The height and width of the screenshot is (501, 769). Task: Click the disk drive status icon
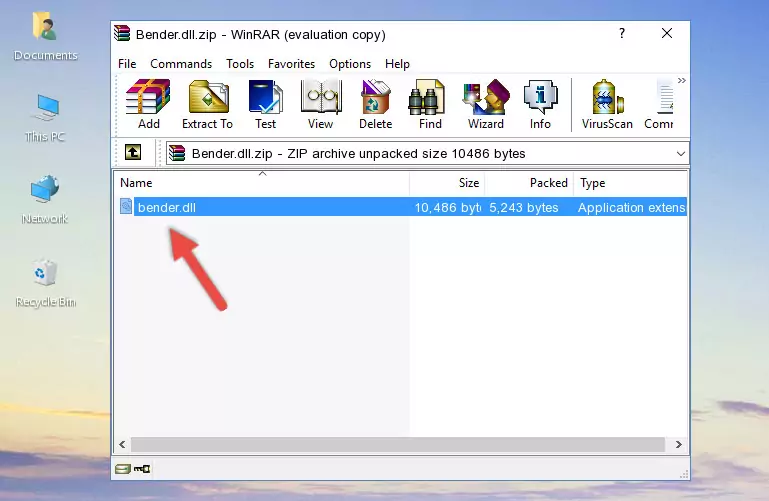(123, 469)
